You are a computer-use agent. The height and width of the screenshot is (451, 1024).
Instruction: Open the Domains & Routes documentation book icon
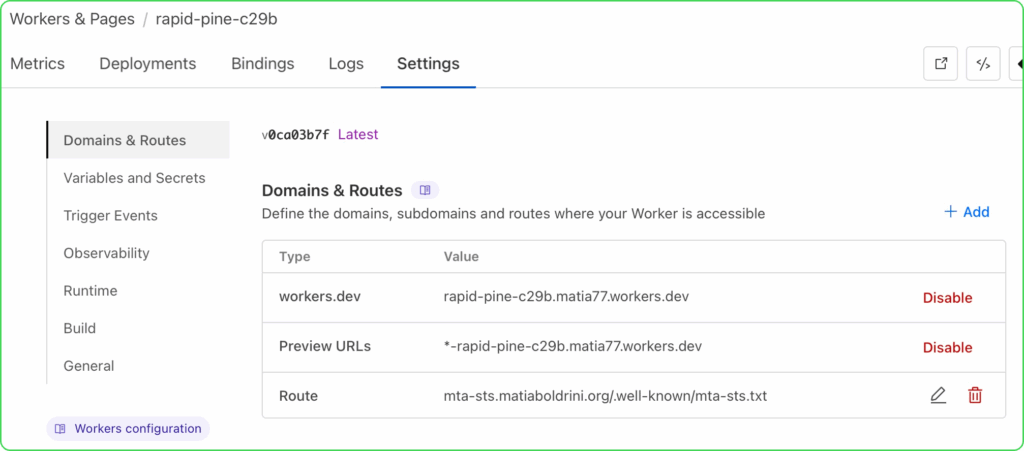[x=425, y=191]
